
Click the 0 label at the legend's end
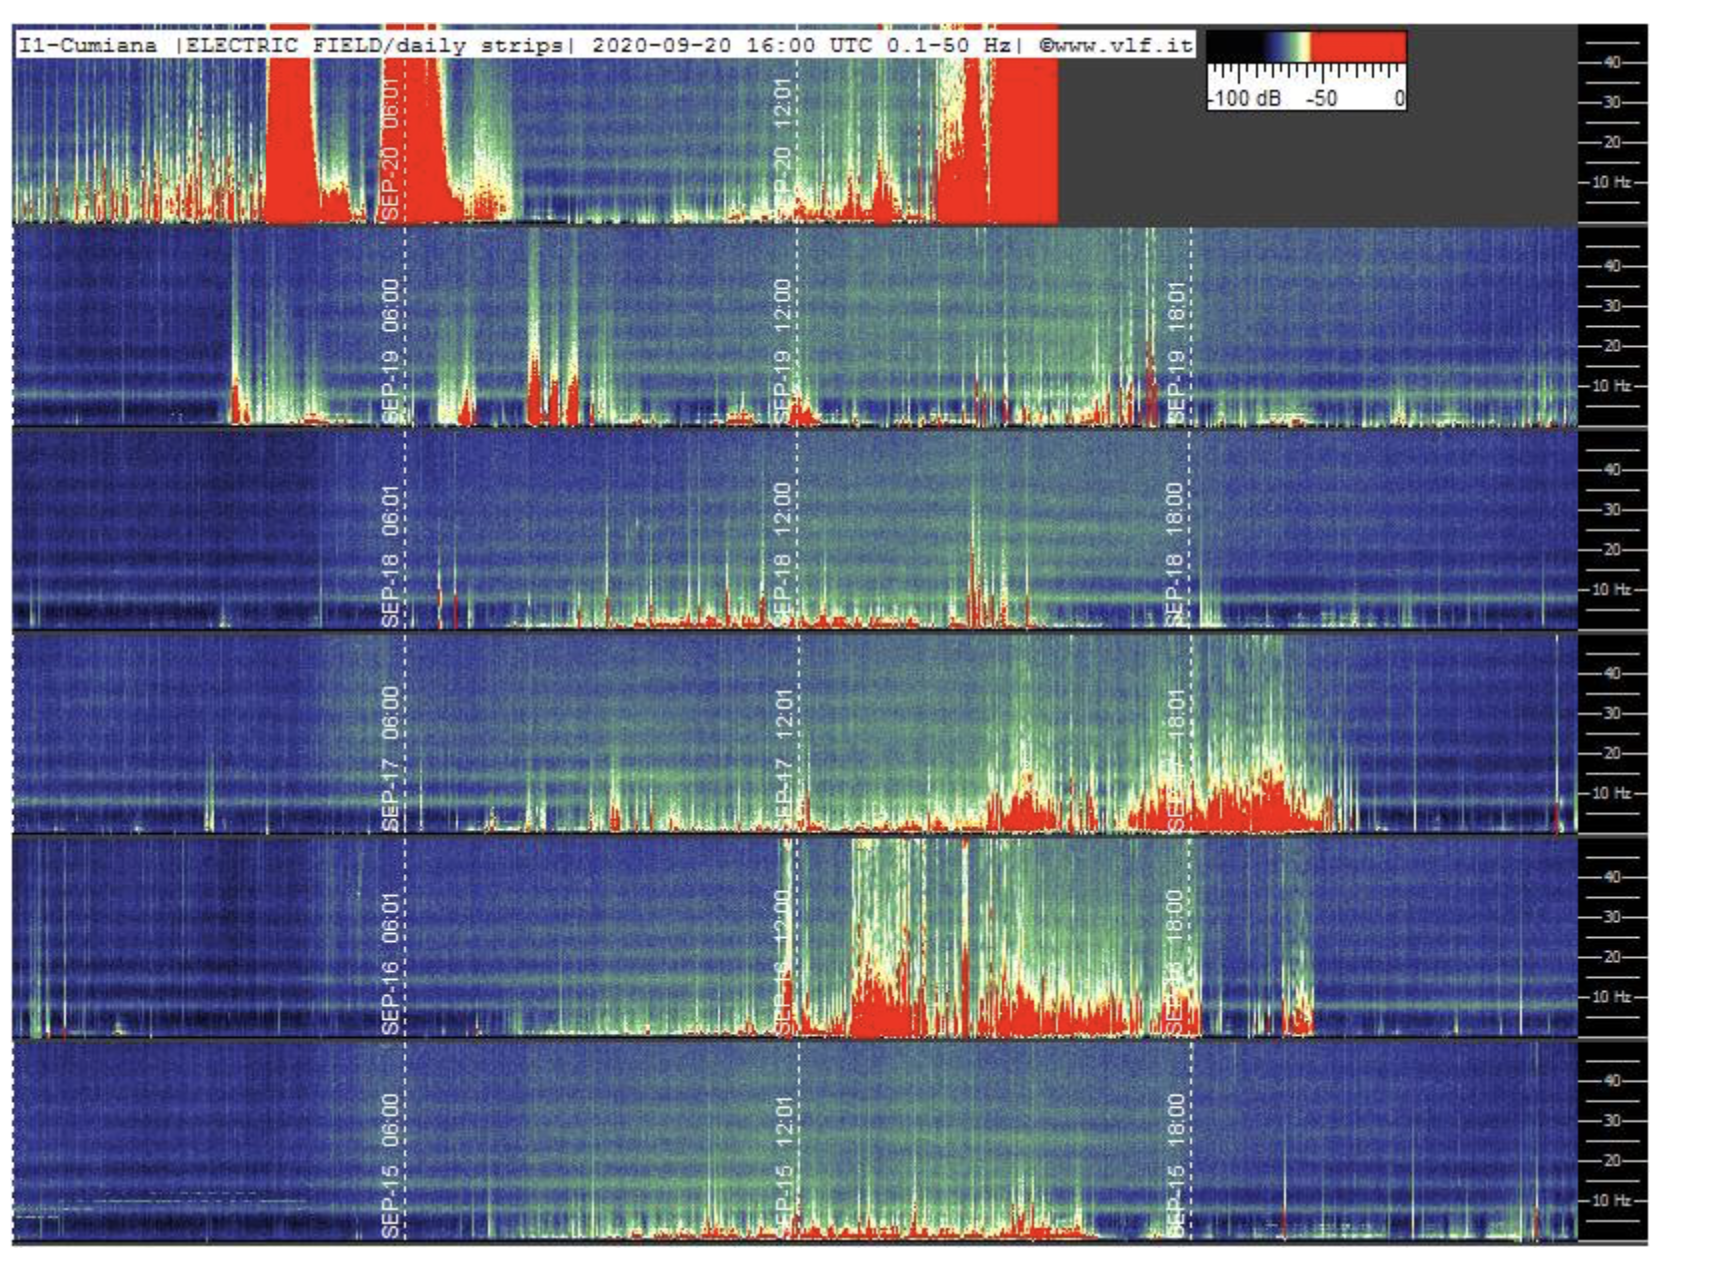1399,98
